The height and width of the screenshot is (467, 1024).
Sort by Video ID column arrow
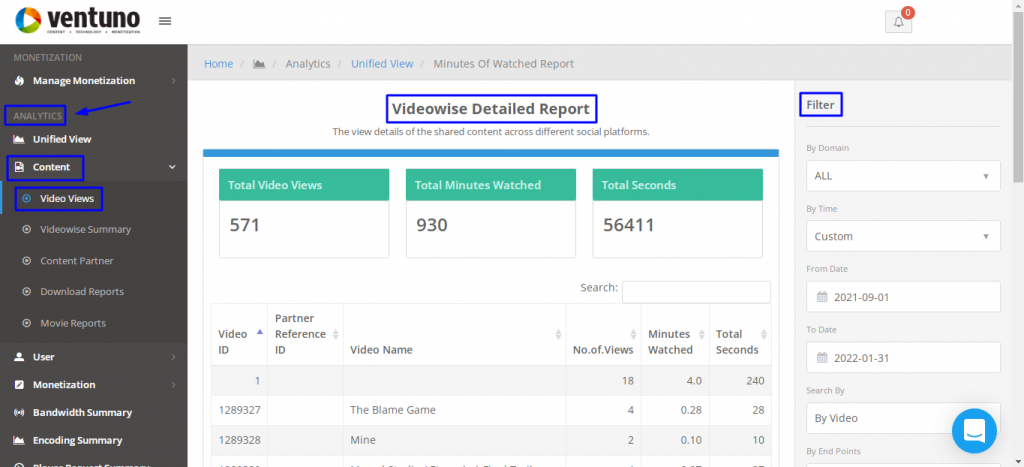click(260, 332)
